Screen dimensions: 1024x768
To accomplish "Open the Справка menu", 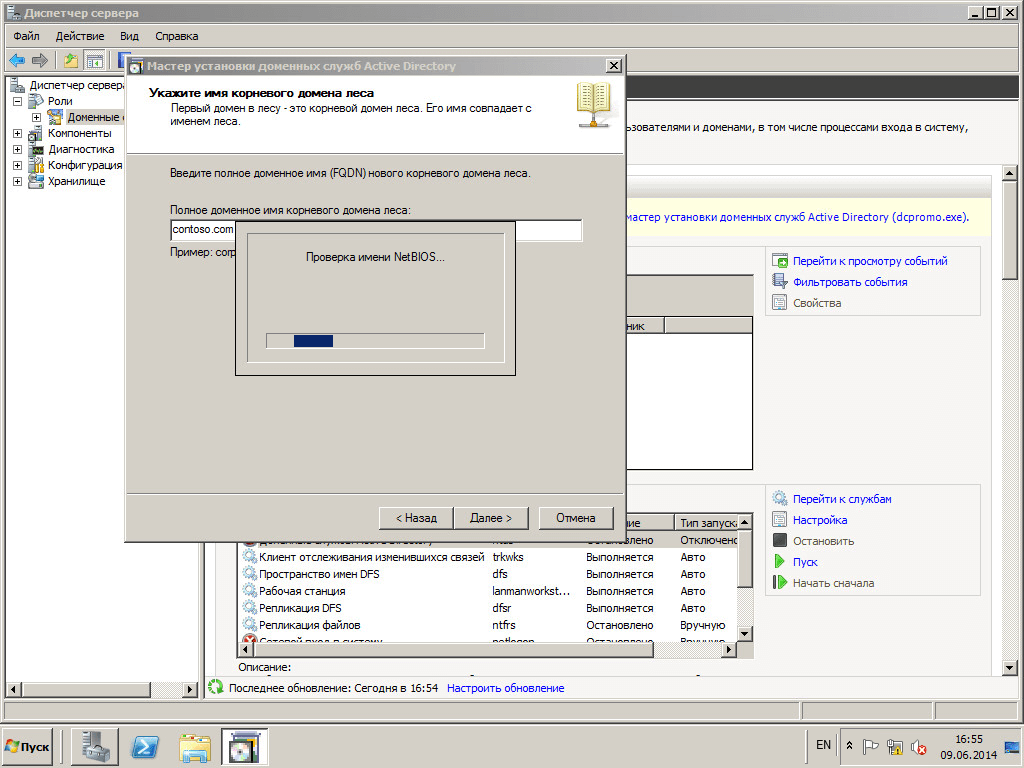I will click(177, 36).
